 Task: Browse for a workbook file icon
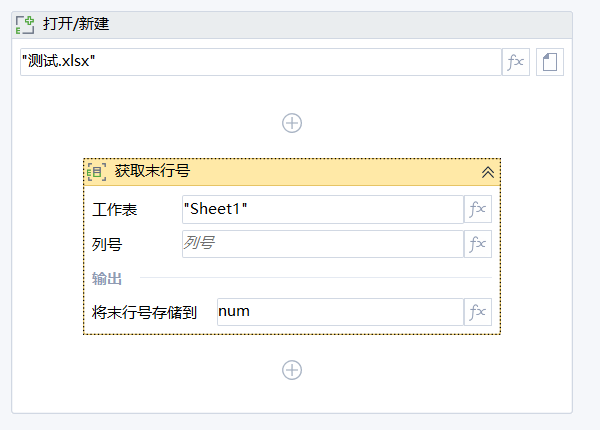(550, 62)
